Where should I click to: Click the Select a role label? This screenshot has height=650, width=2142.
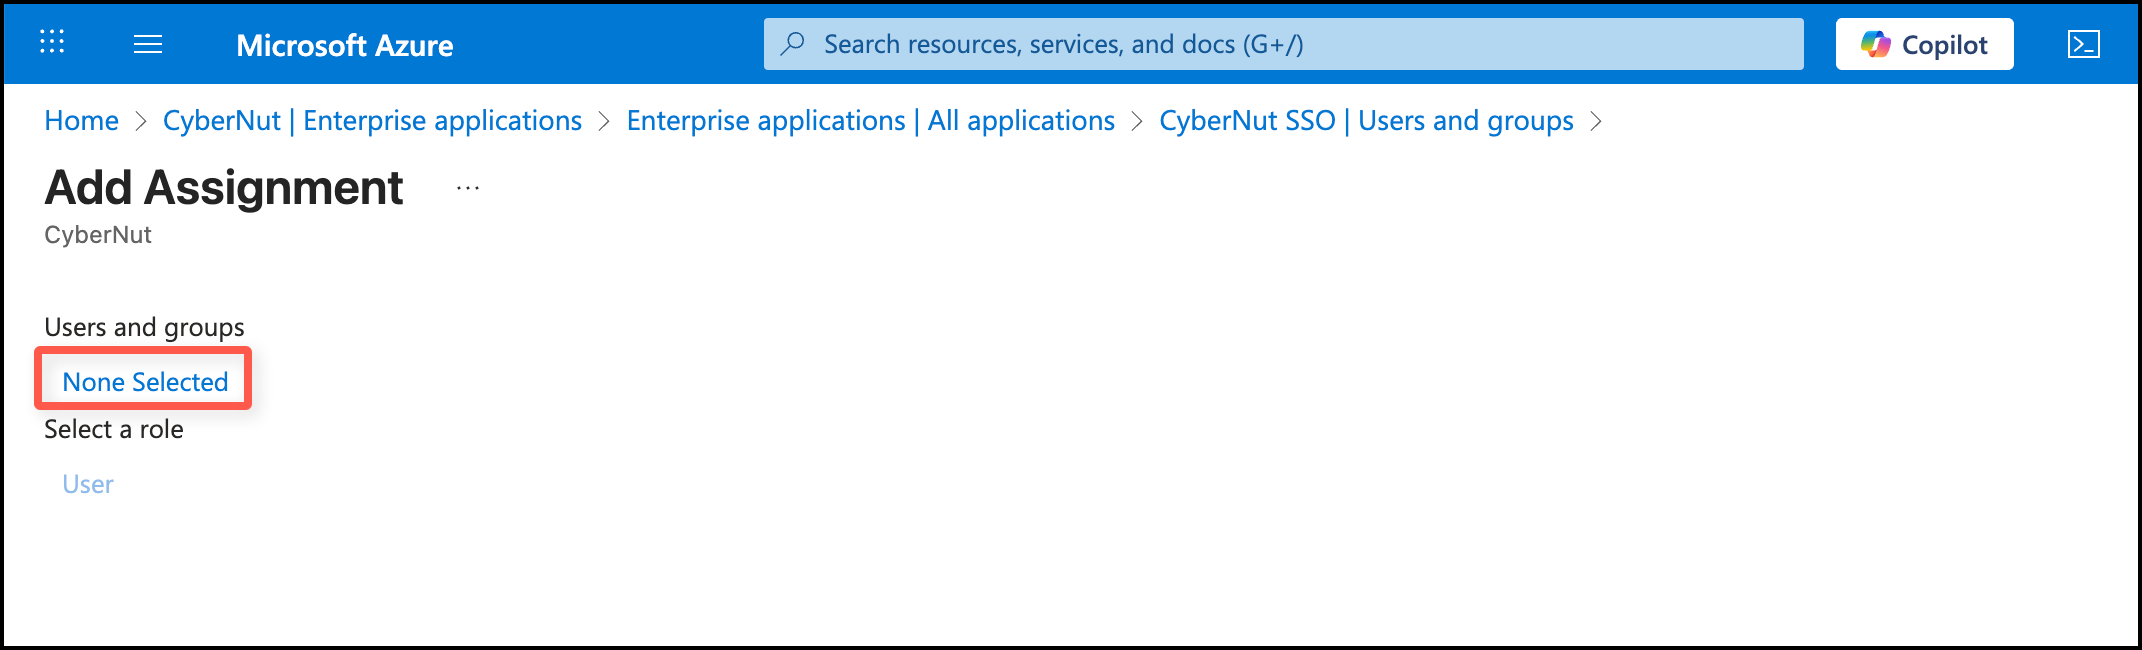114,430
